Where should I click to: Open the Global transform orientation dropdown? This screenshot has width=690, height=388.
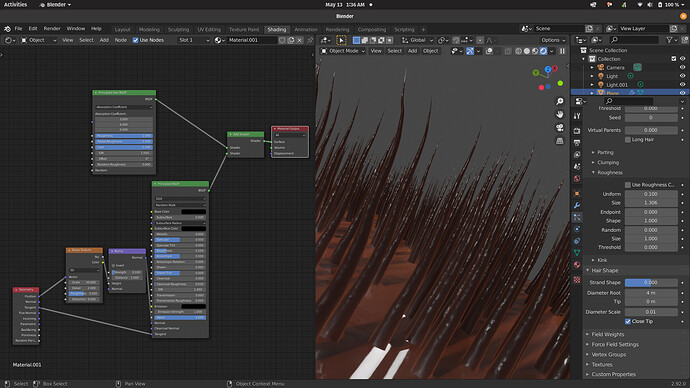point(417,40)
